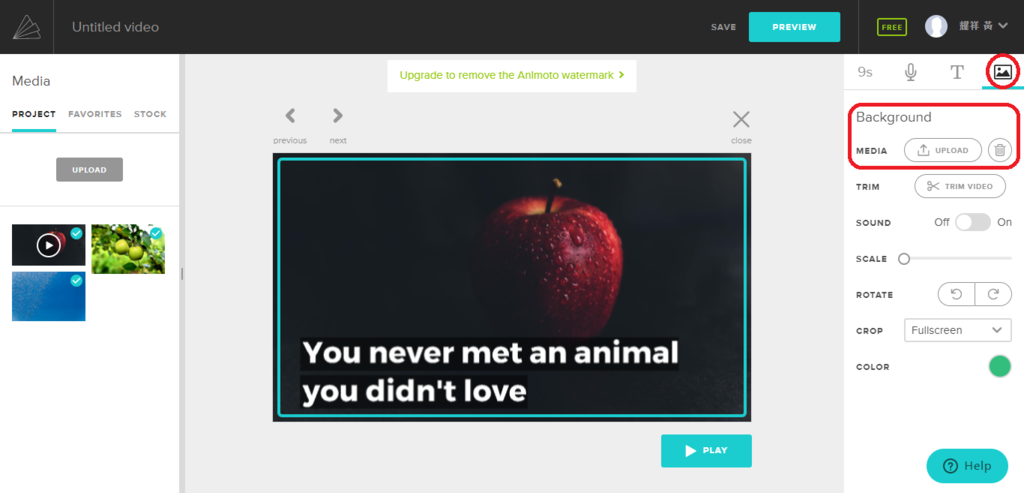Click the Trim Video button
Screen dimensions: 1024x493
(x=963, y=187)
